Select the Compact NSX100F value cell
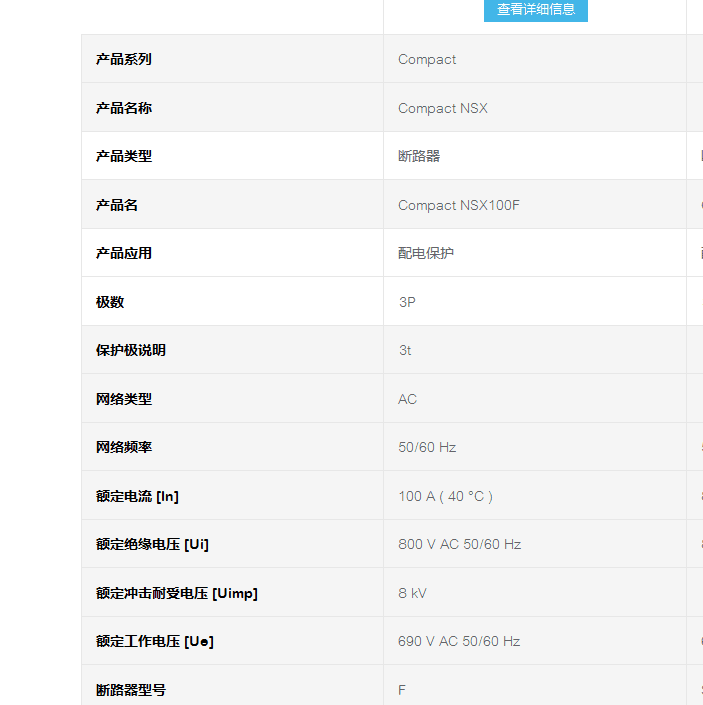Viewport: 703px width, 705px height. click(459, 205)
